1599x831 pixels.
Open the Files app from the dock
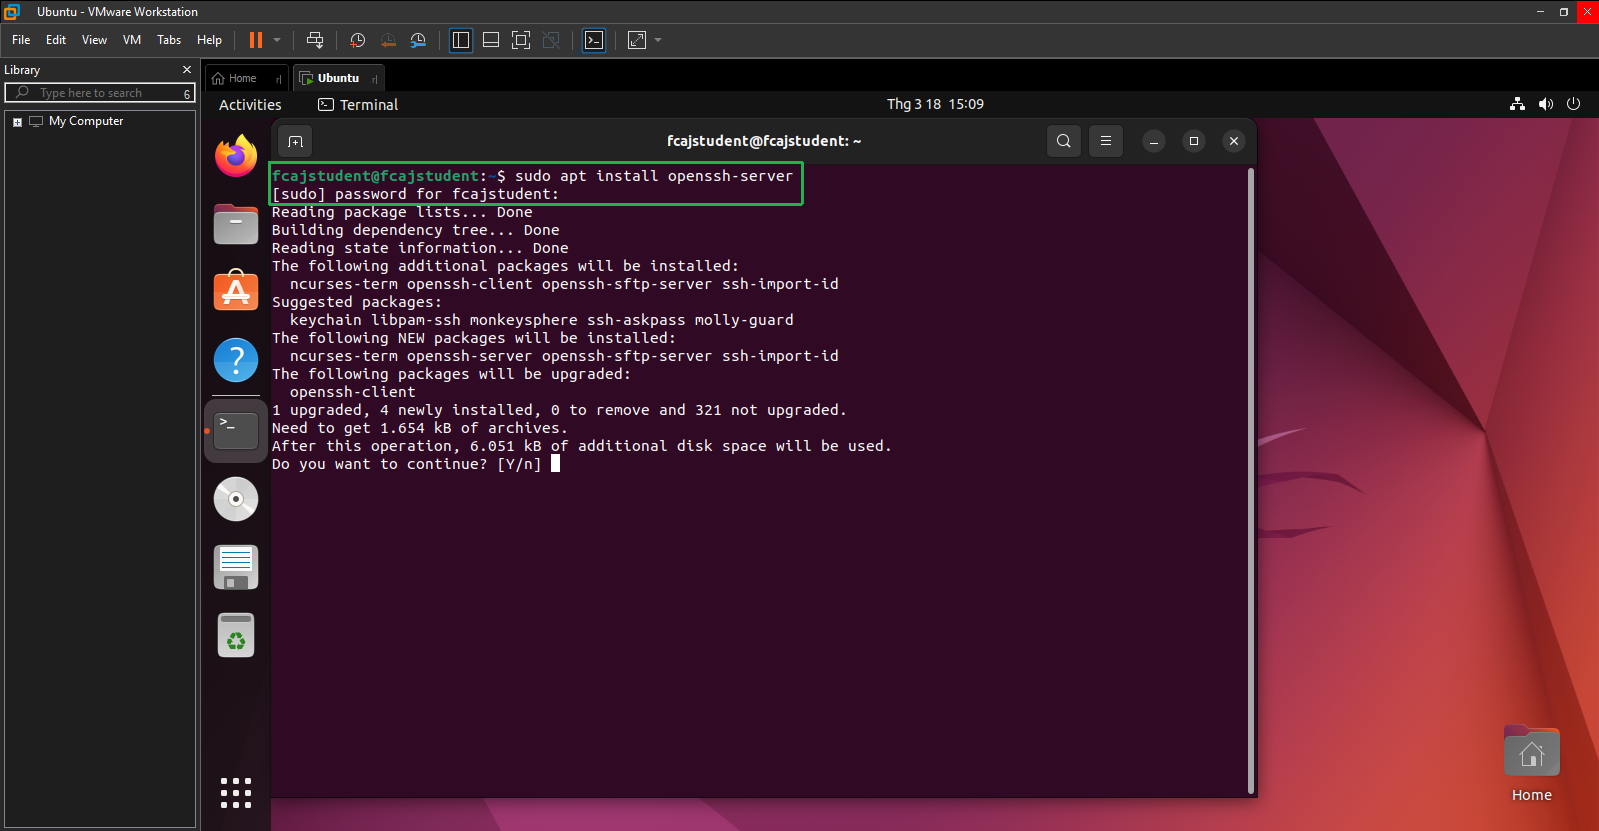click(236, 223)
